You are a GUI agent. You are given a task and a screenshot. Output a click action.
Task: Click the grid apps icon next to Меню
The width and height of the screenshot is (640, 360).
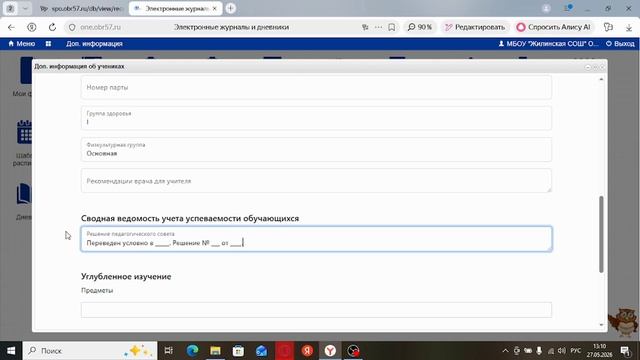tap(48, 44)
